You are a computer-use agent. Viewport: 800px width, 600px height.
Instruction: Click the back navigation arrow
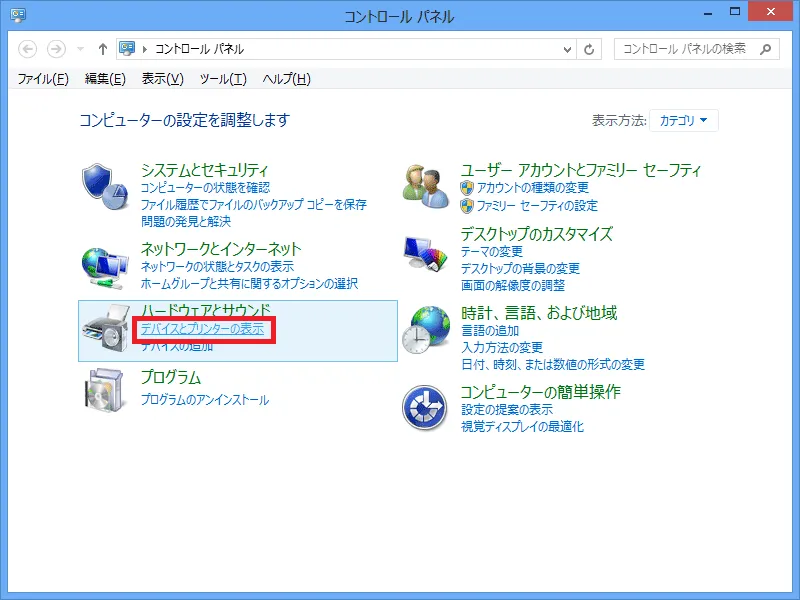tap(27, 48)
